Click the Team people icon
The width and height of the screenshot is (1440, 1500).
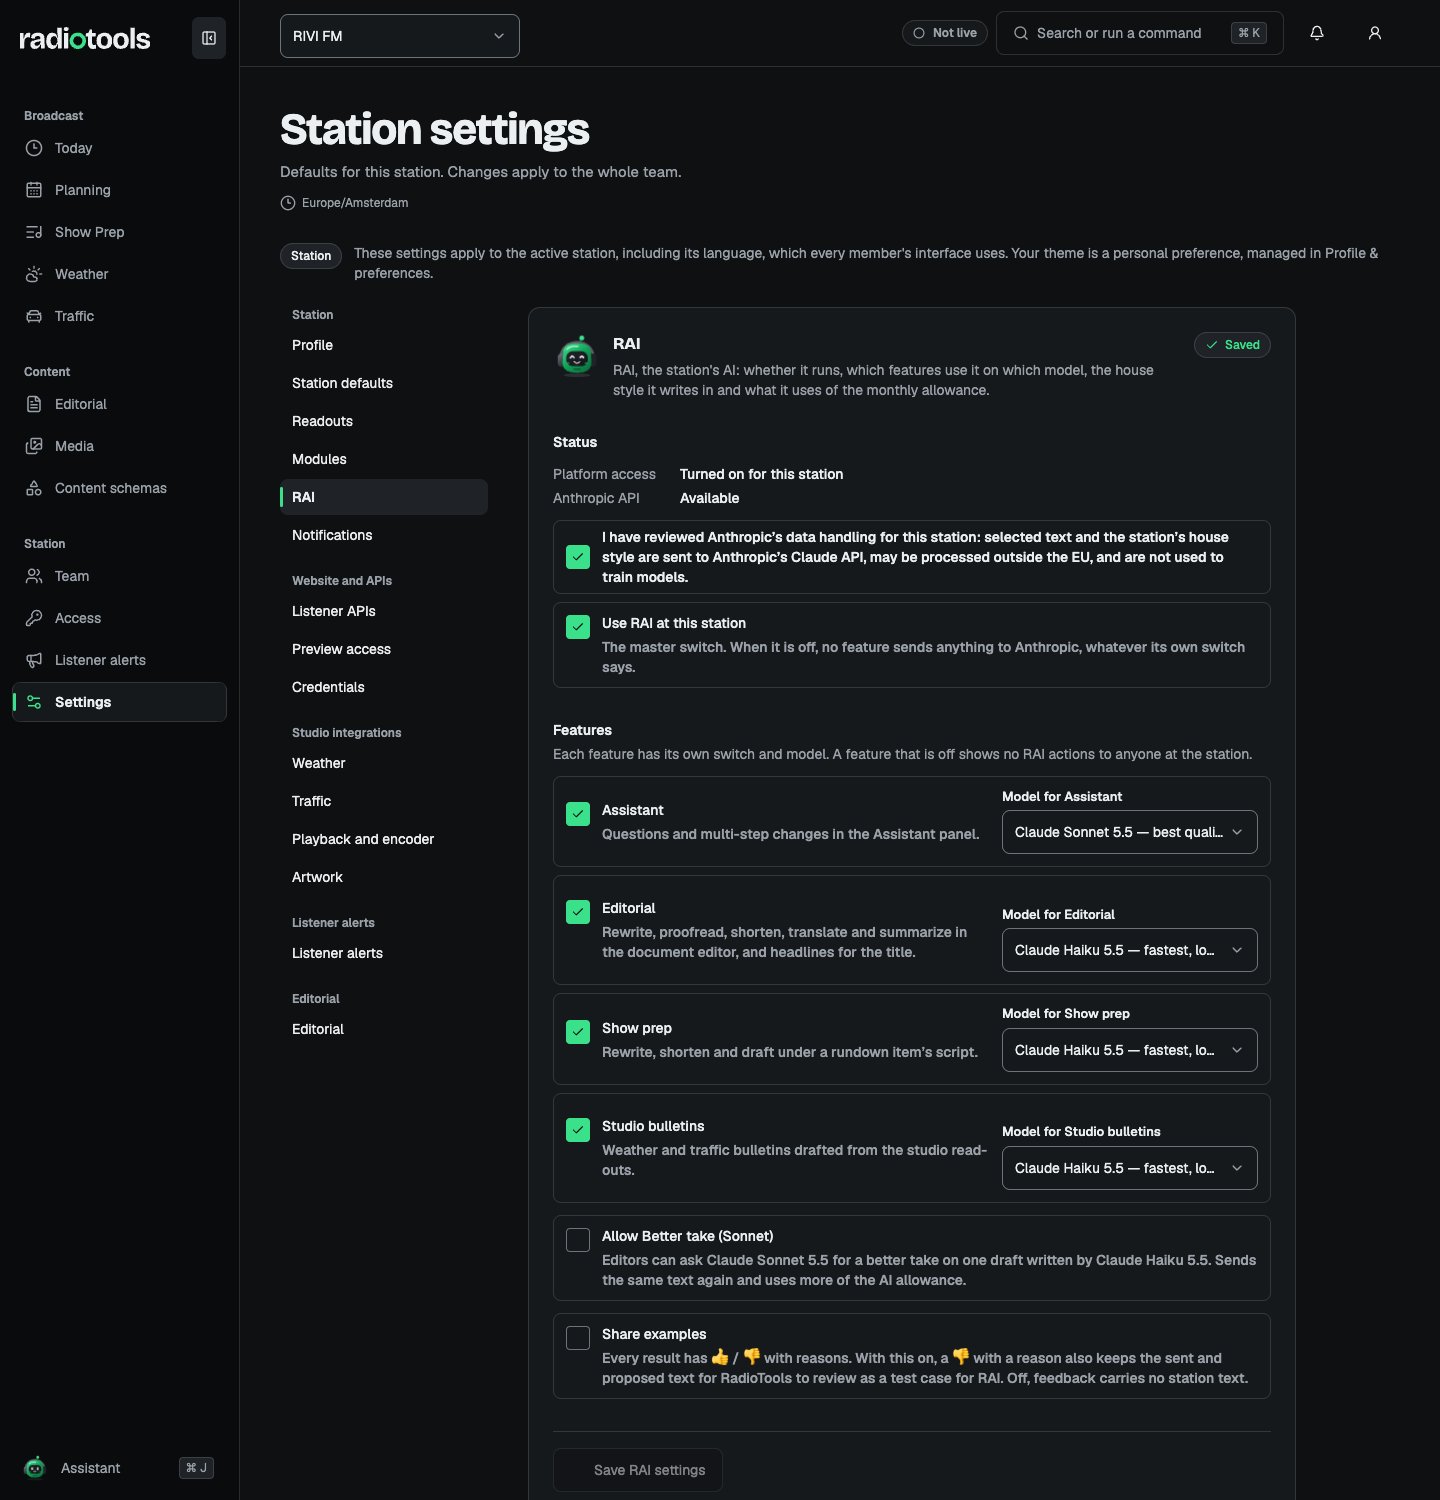click(x=34, y=576)
